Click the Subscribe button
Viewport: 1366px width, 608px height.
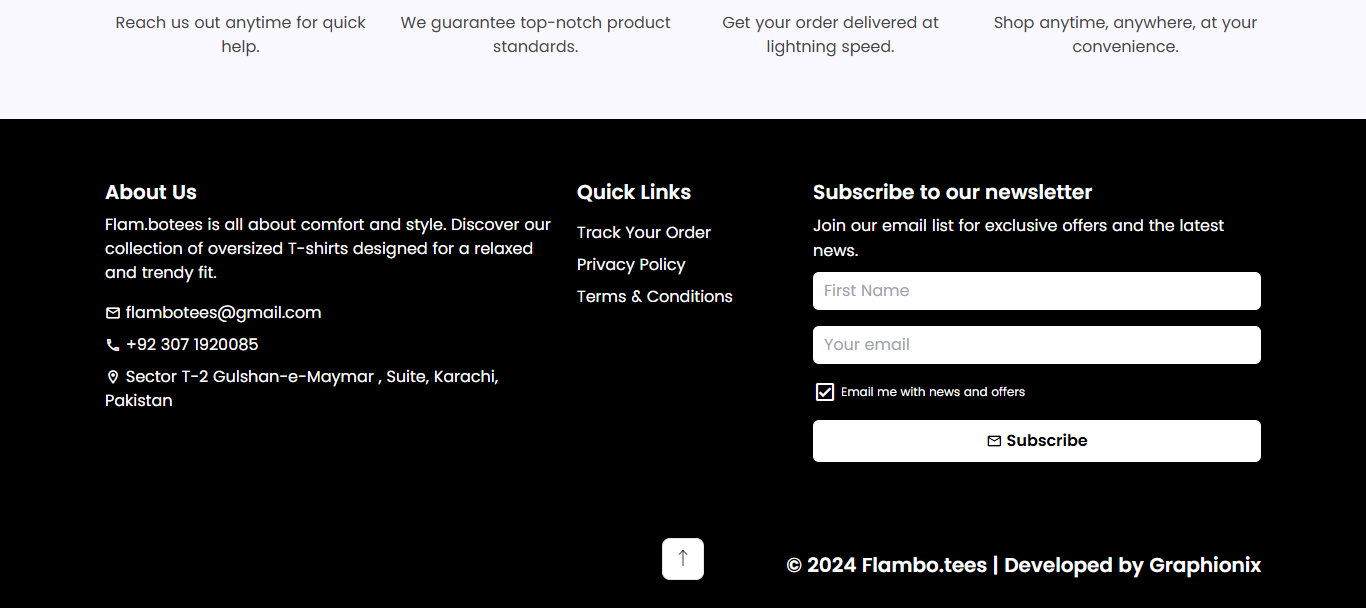pos(1037,441)
